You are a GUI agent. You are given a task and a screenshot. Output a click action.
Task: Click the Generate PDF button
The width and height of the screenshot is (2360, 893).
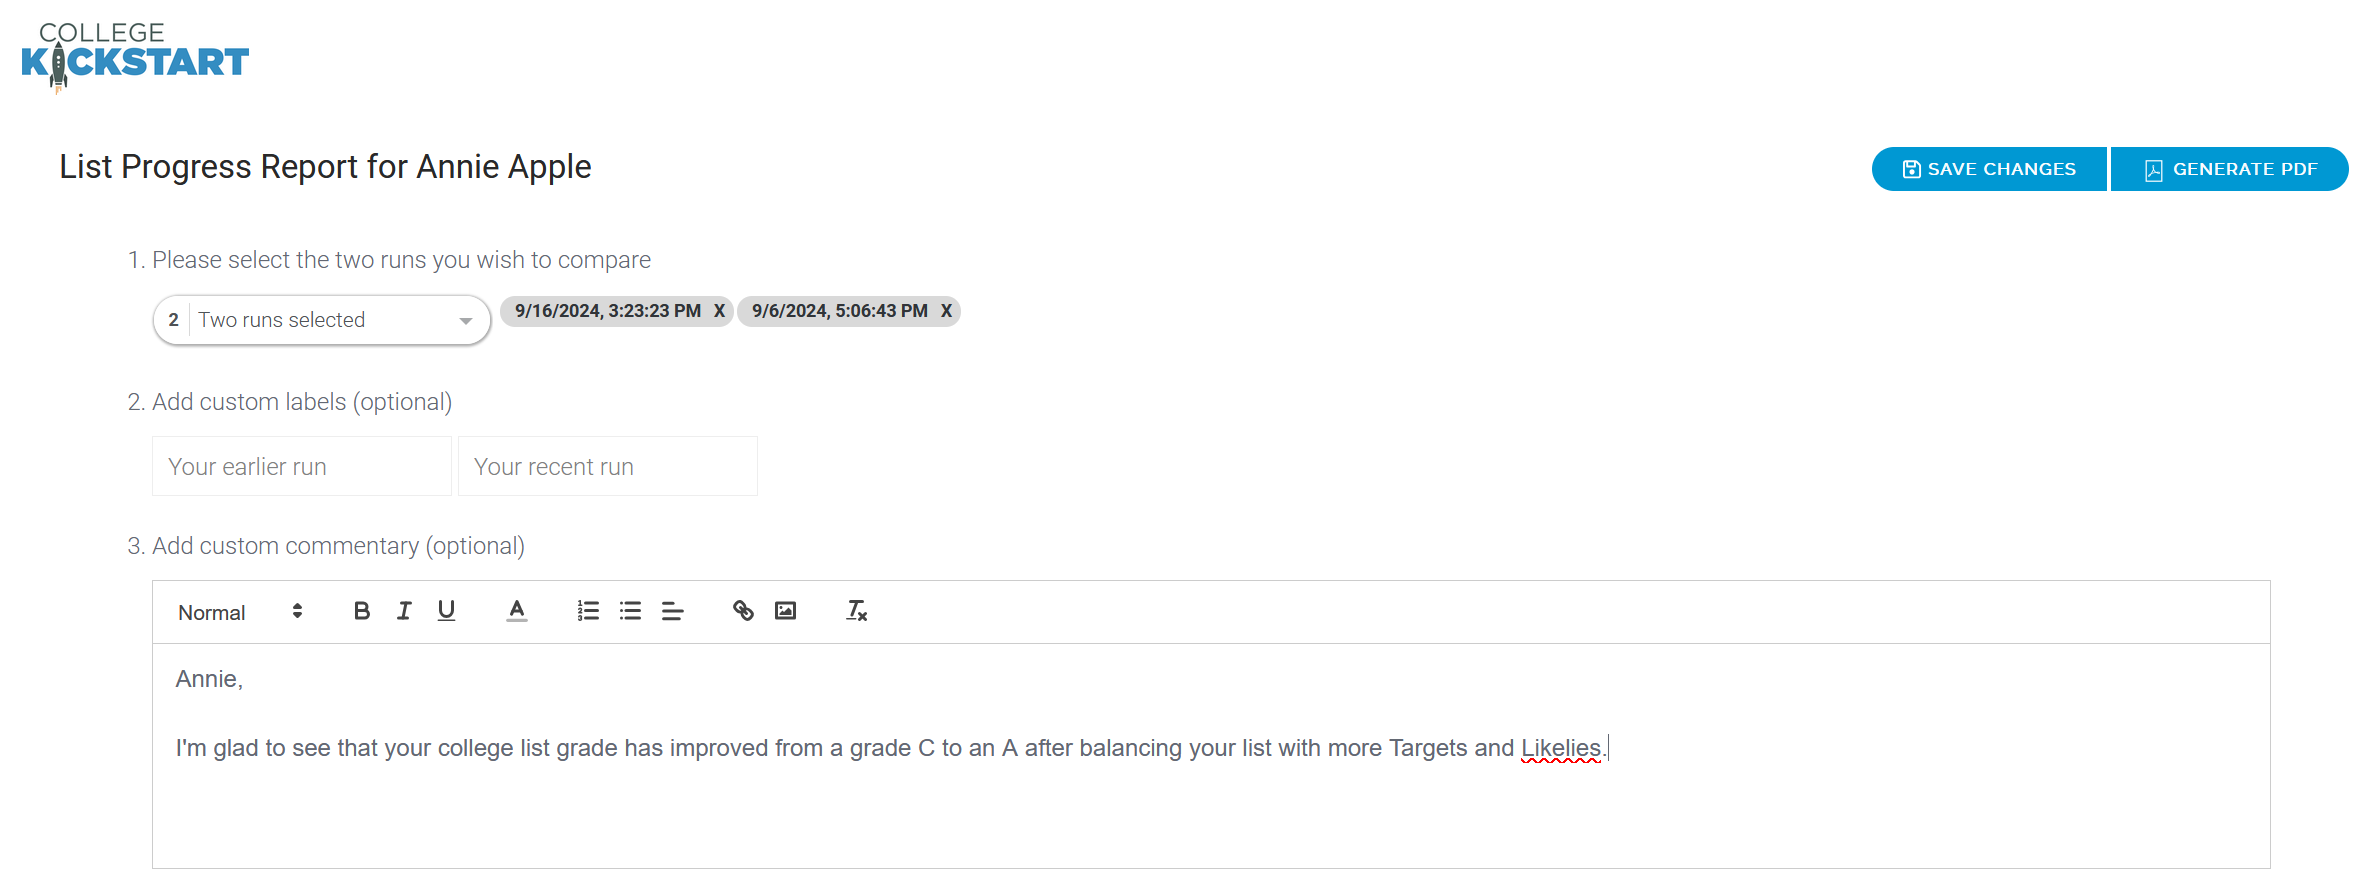coord(2230,169)
